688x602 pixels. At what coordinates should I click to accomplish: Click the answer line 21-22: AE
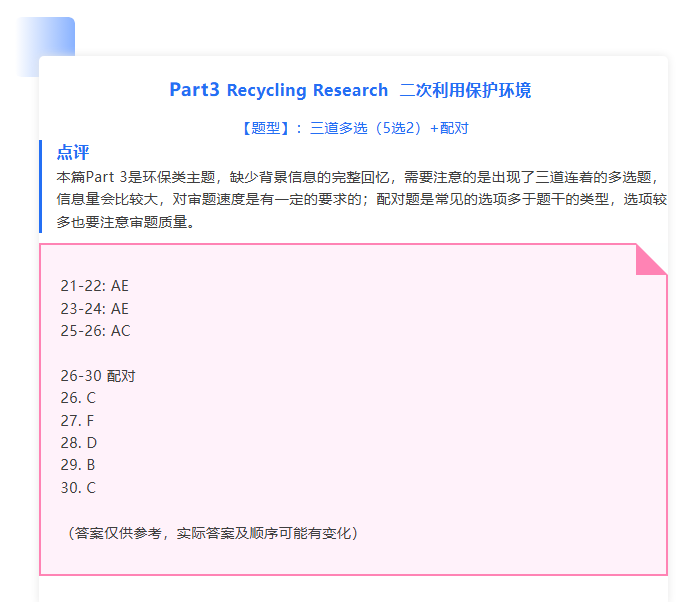coord(94,286)
